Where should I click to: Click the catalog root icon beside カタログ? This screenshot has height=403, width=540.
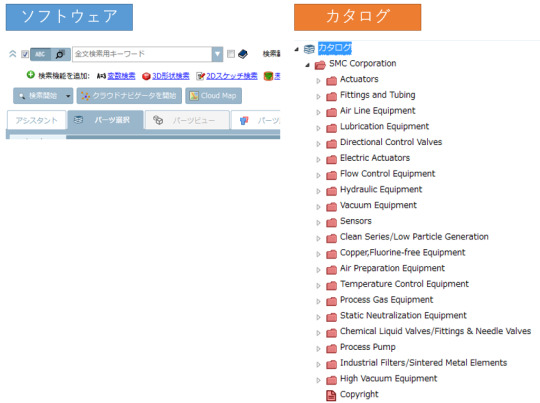pos(309,49)
